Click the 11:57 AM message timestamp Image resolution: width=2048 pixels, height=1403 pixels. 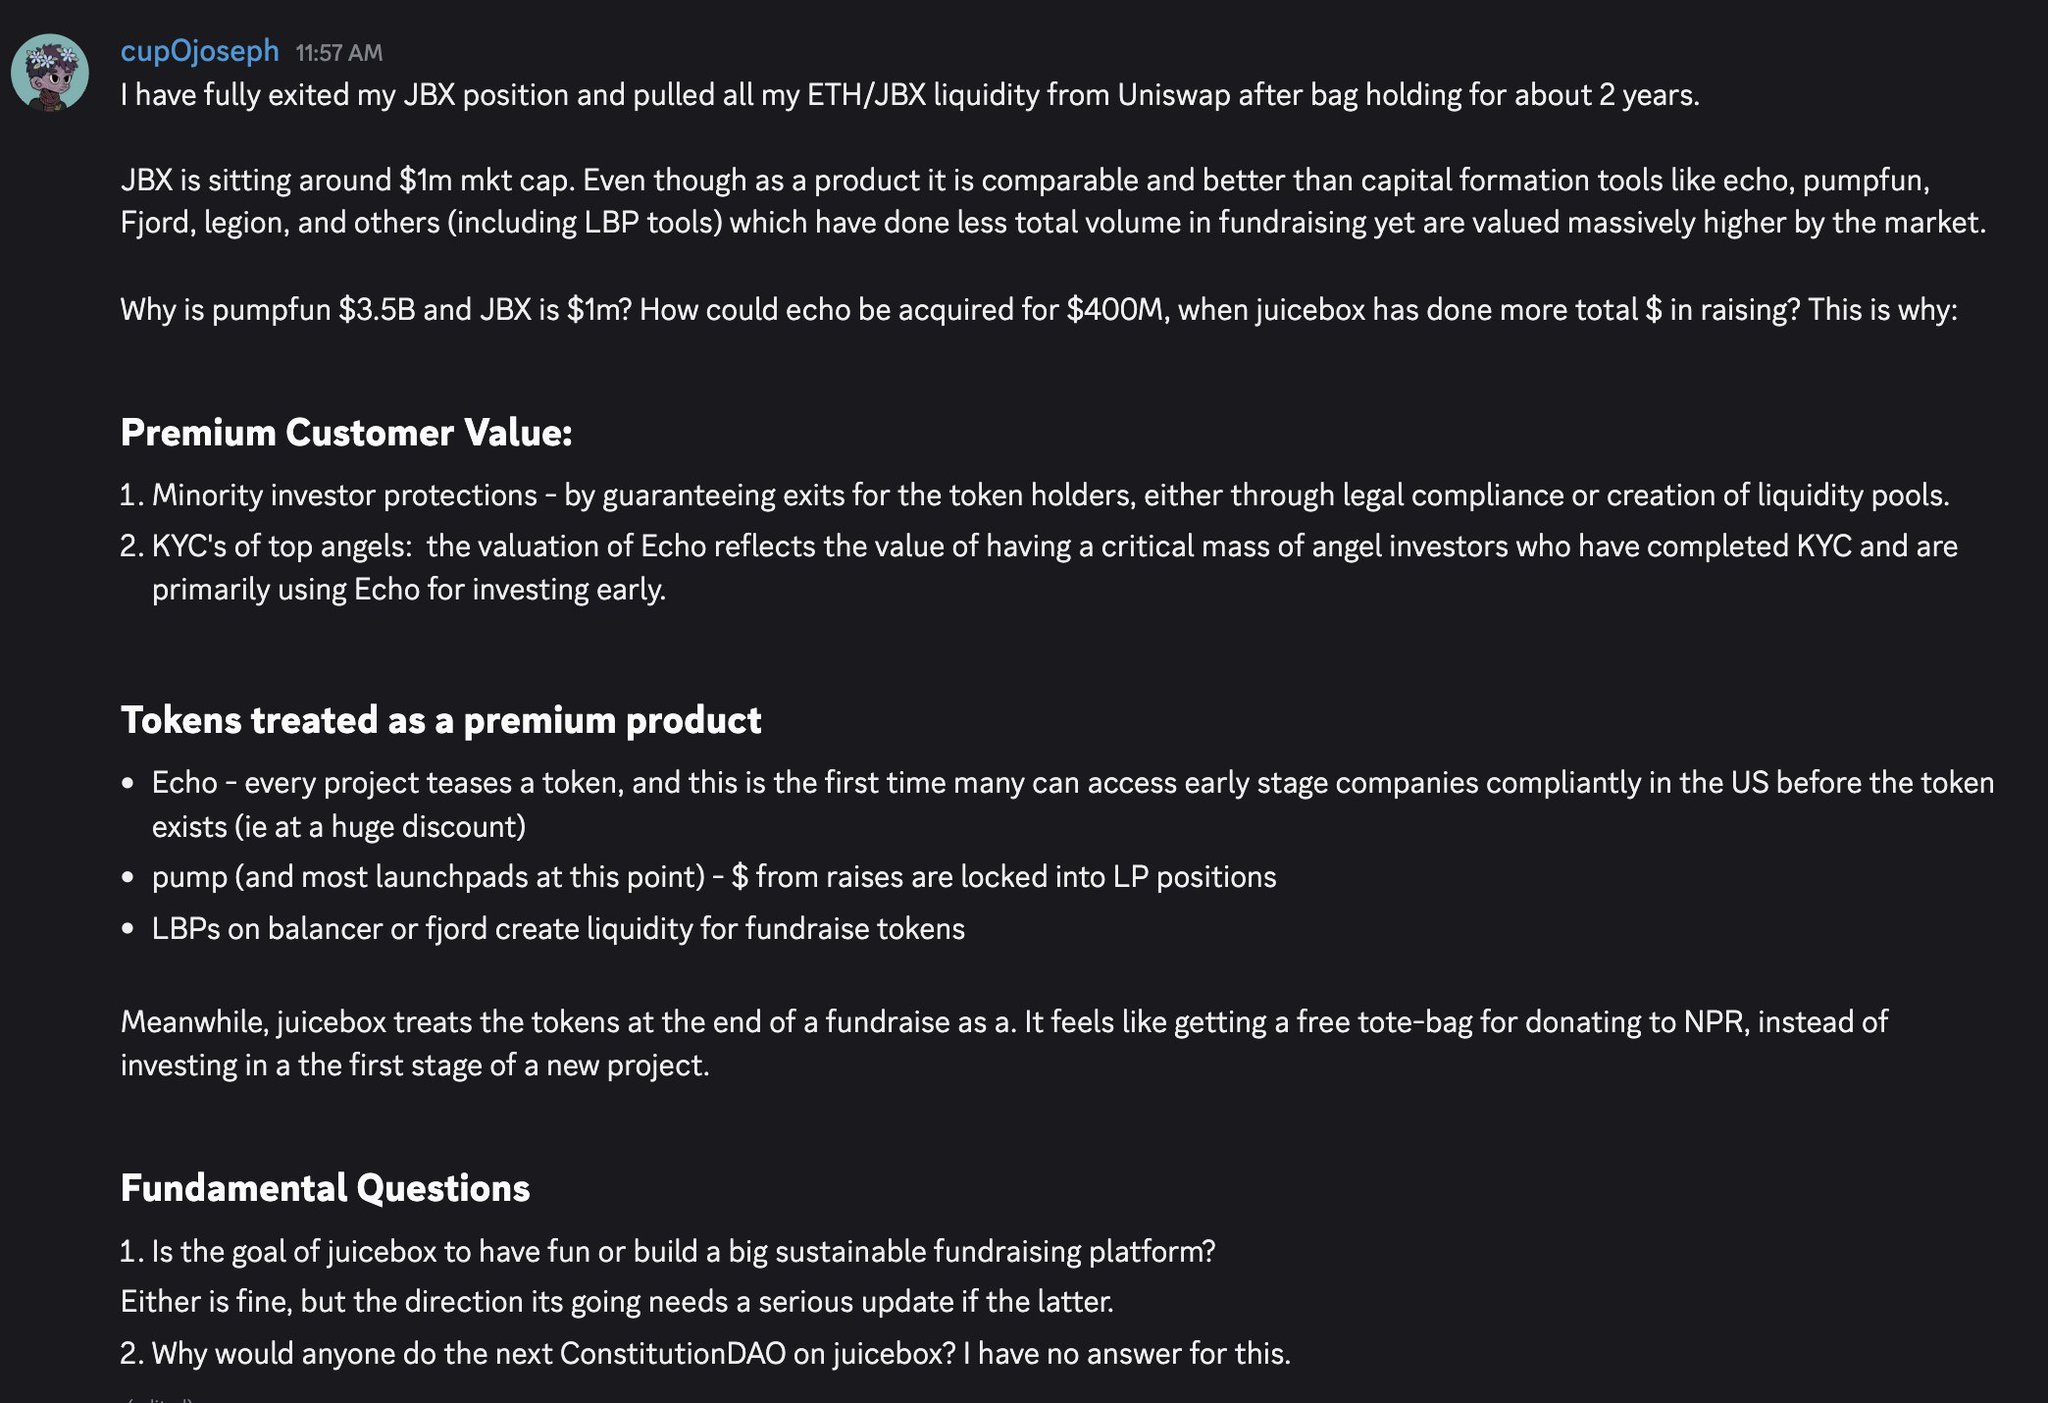point(339,53)
